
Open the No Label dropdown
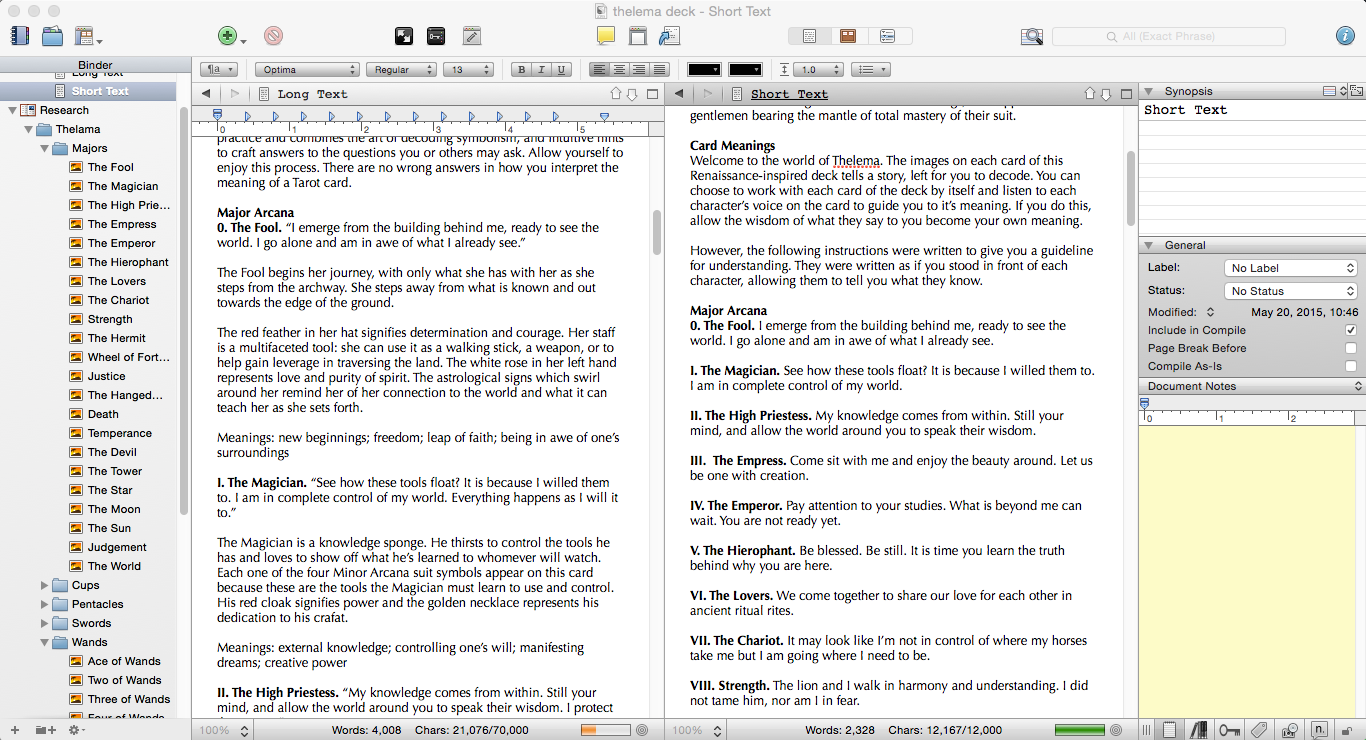1290,268
